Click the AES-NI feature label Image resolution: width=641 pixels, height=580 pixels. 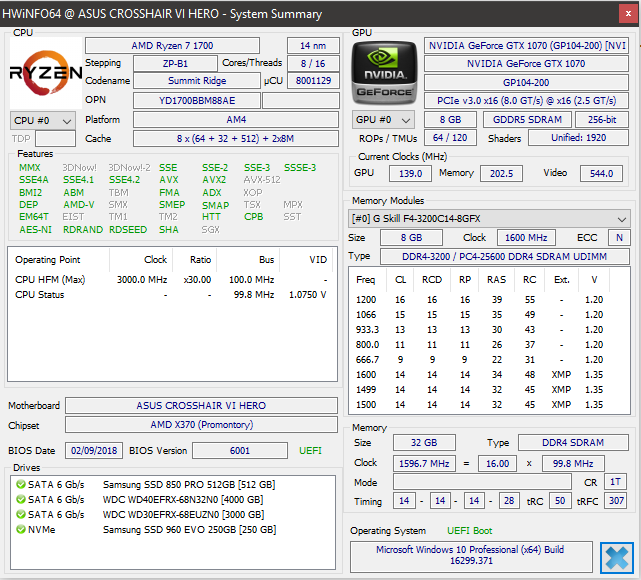point(36,230)
